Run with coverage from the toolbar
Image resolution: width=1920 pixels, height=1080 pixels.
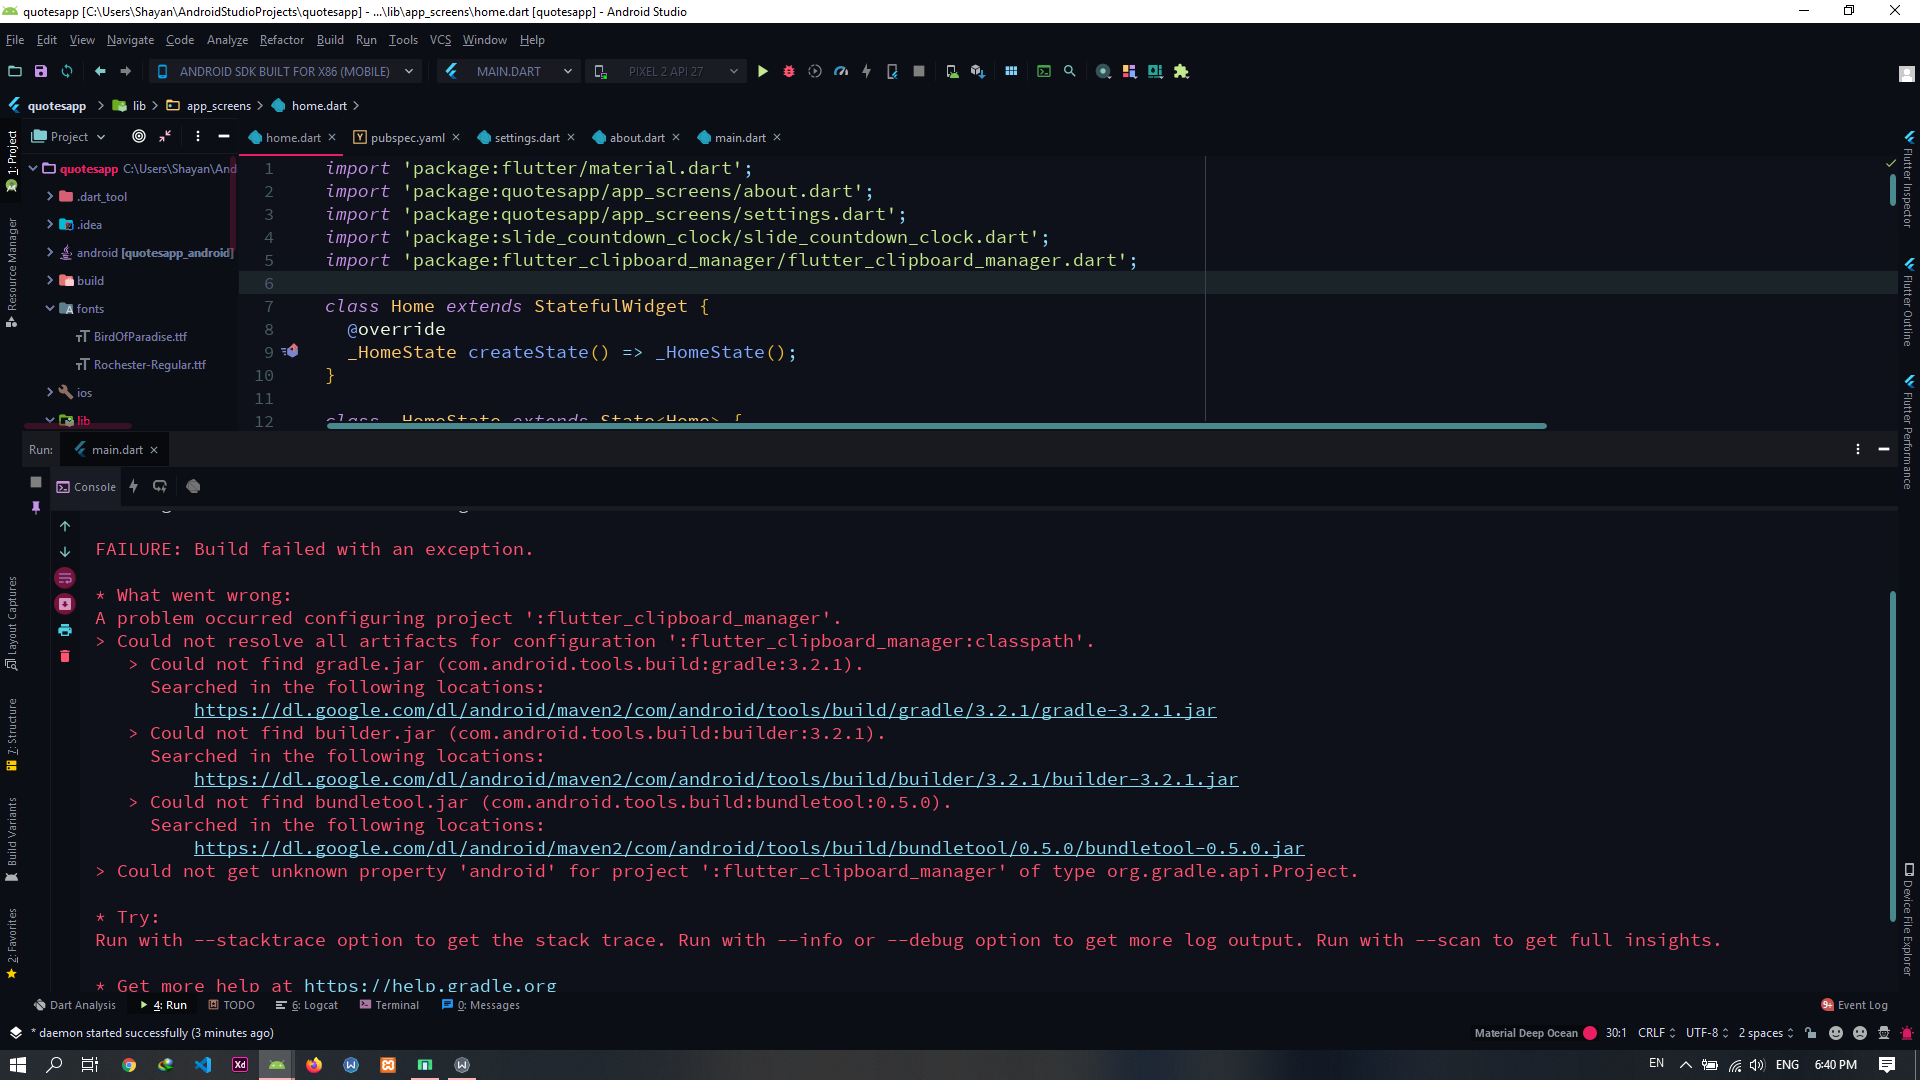coord(815,72)
